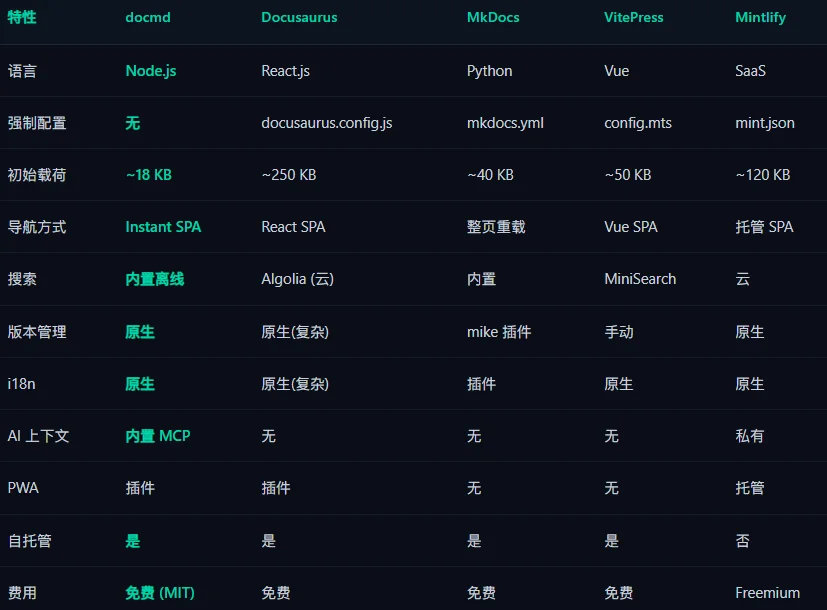Select the Vue language cell
This screenshot has width=827, height=610.
click(x=617, y=71)
